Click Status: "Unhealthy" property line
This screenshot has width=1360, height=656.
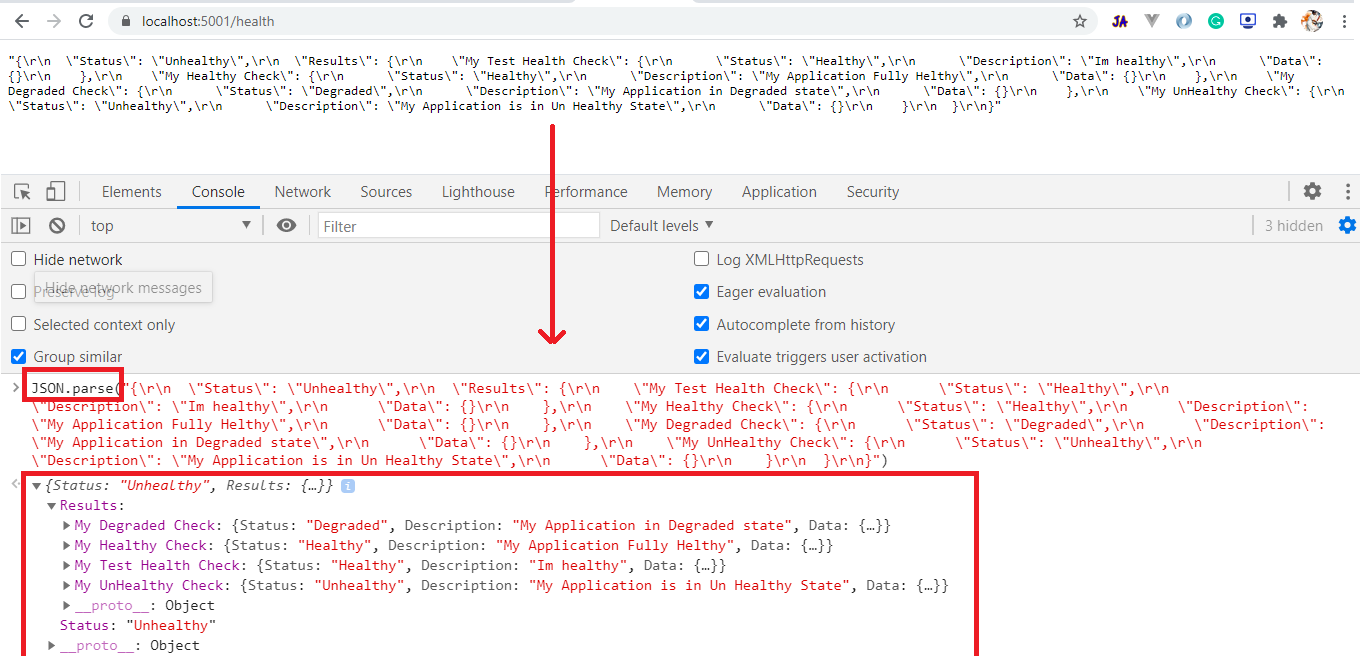(138, 626)
